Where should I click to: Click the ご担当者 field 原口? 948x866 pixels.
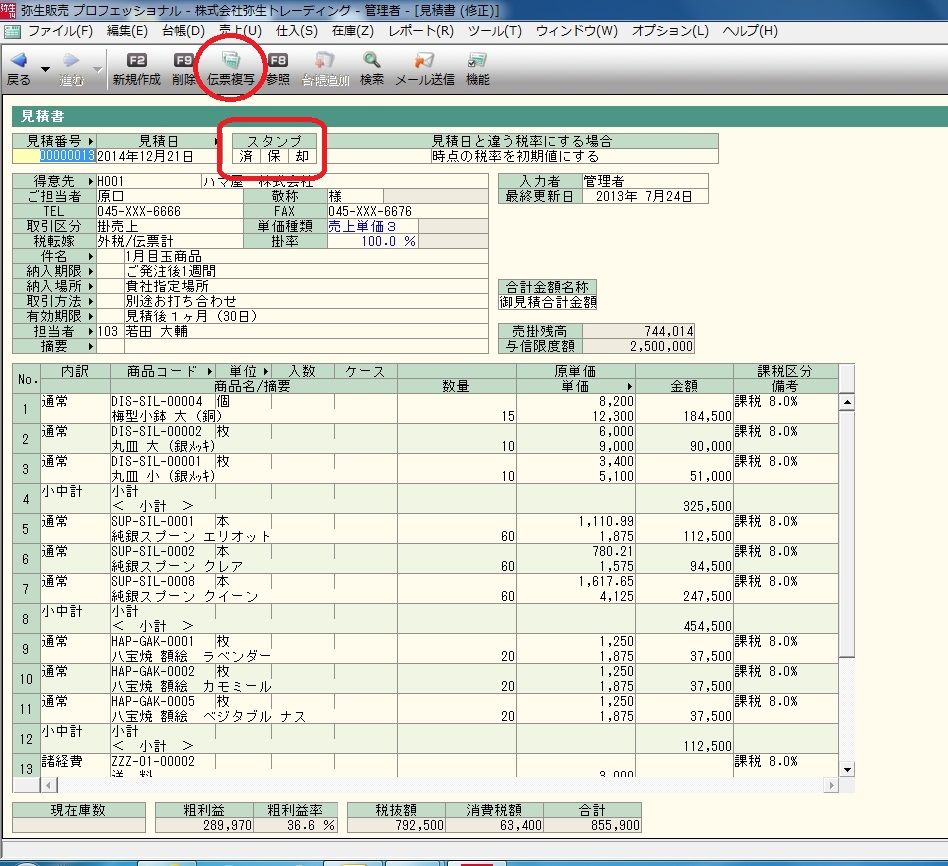(169, 197)
